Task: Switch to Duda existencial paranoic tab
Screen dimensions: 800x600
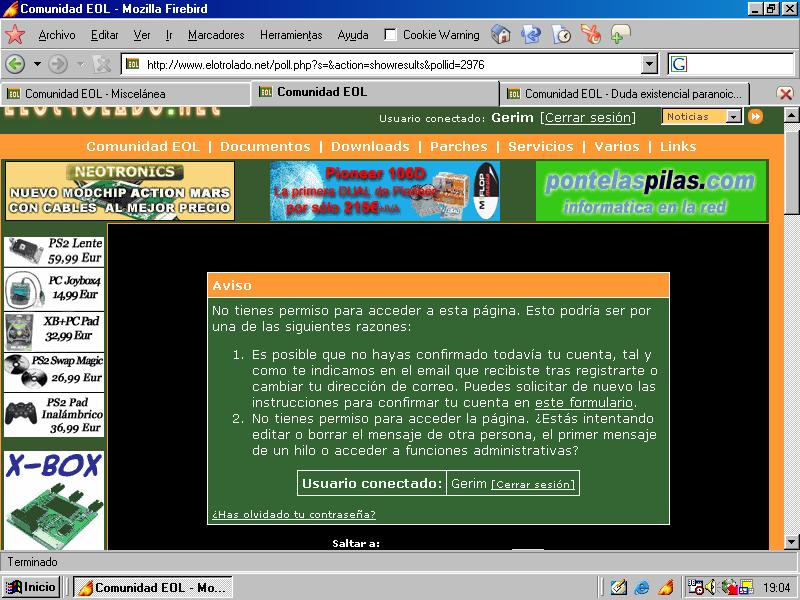Action: click(625, 94)
